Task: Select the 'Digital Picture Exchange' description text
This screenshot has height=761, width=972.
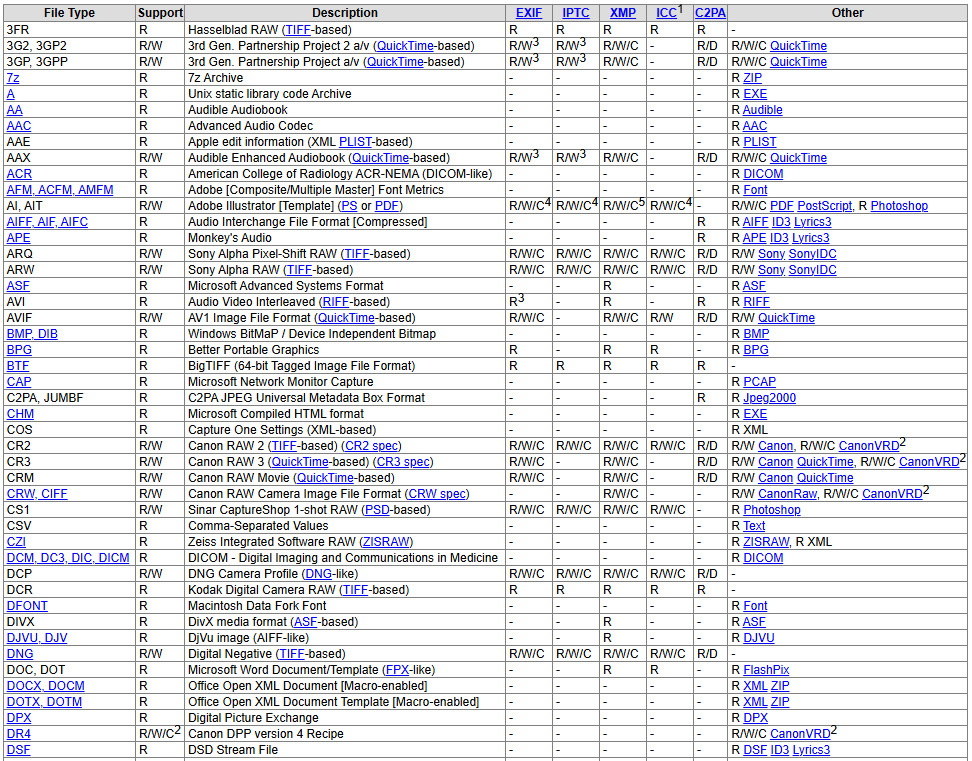Action: point(254,718)
